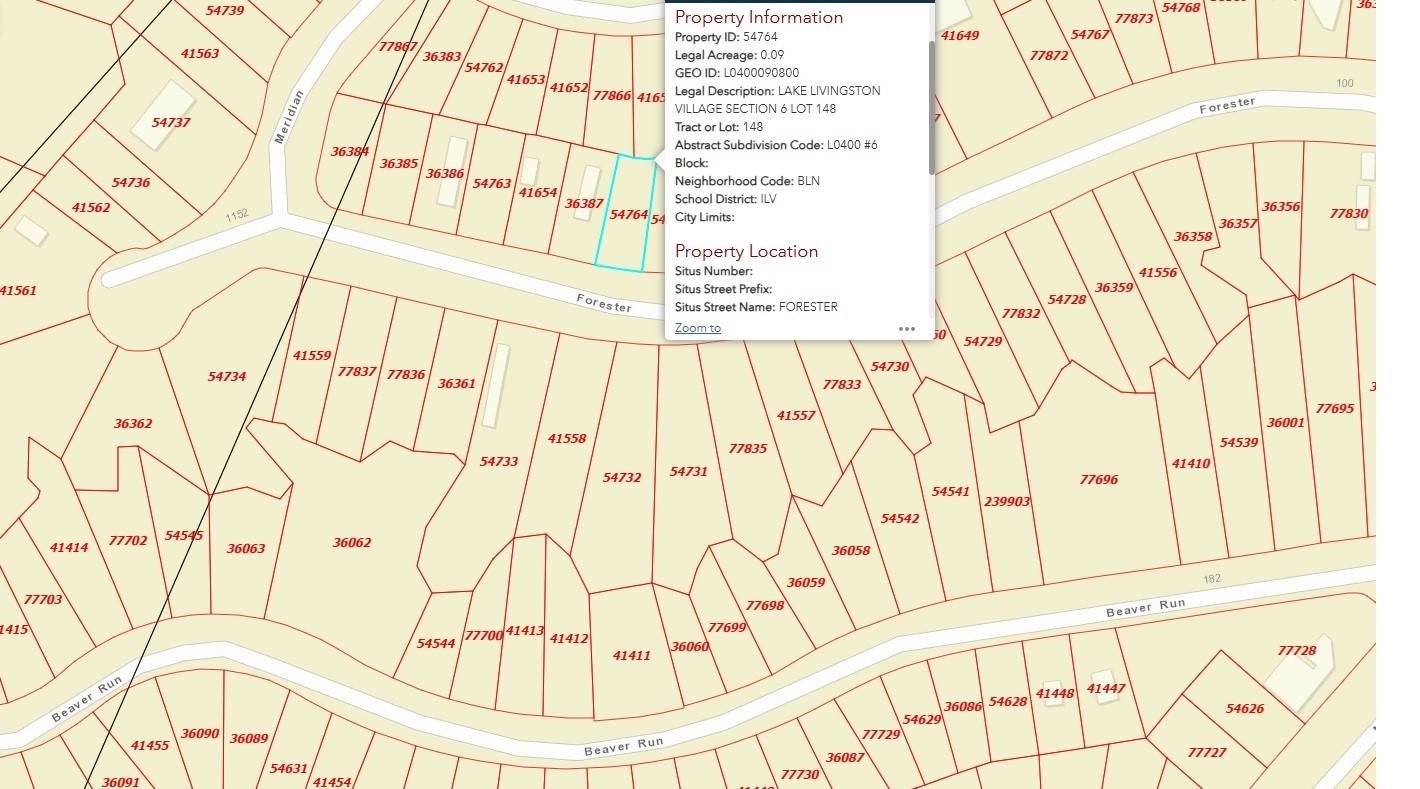Select parcel 54734 by the cul-de-sac
The image size is (1420, 789).
click(226, 377)
